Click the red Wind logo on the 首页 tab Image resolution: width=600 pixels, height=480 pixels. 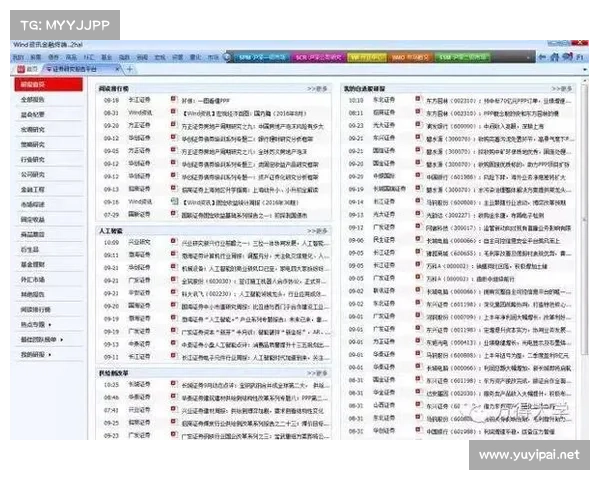tap(21, 69)
